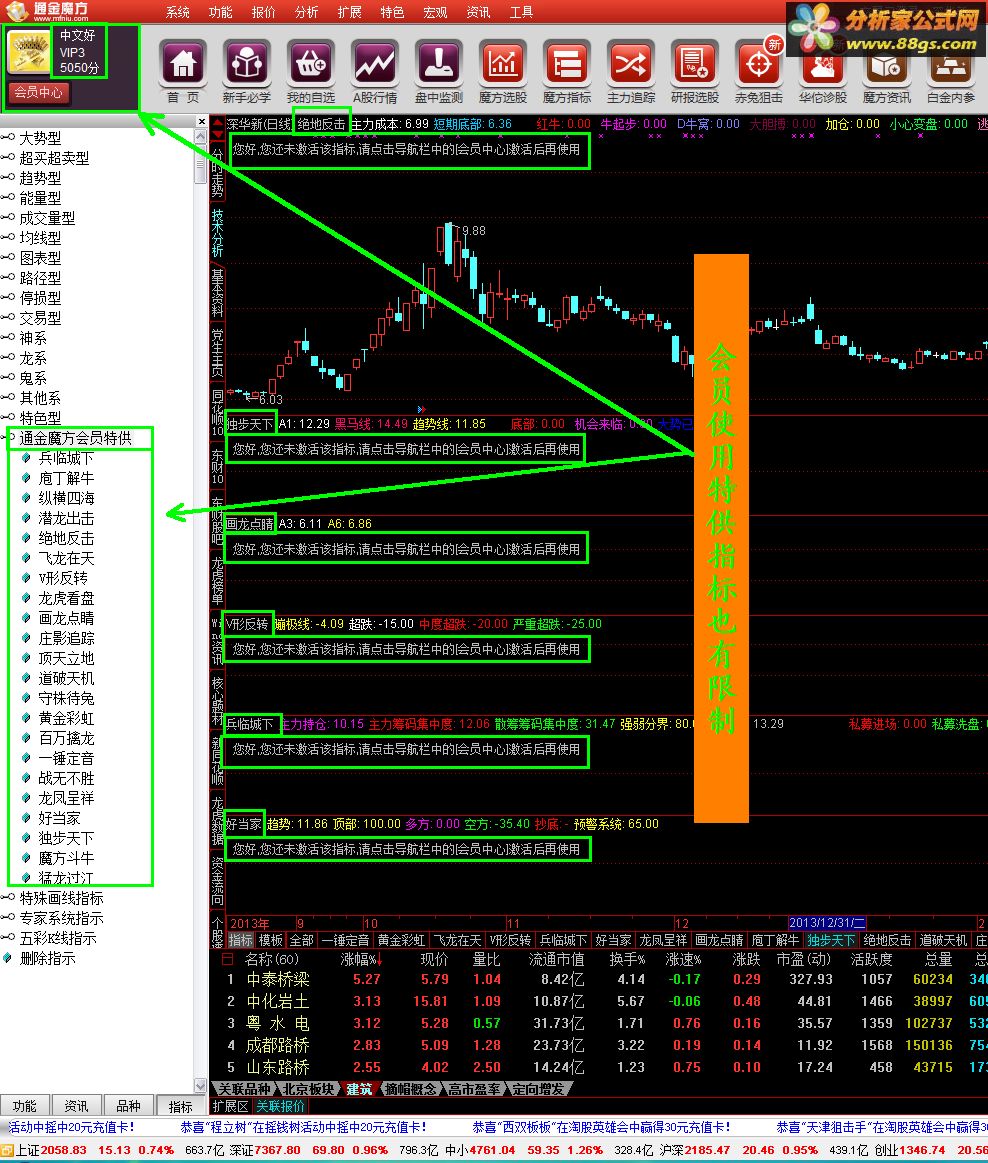Expand the 大势型 indicator category

40,138
